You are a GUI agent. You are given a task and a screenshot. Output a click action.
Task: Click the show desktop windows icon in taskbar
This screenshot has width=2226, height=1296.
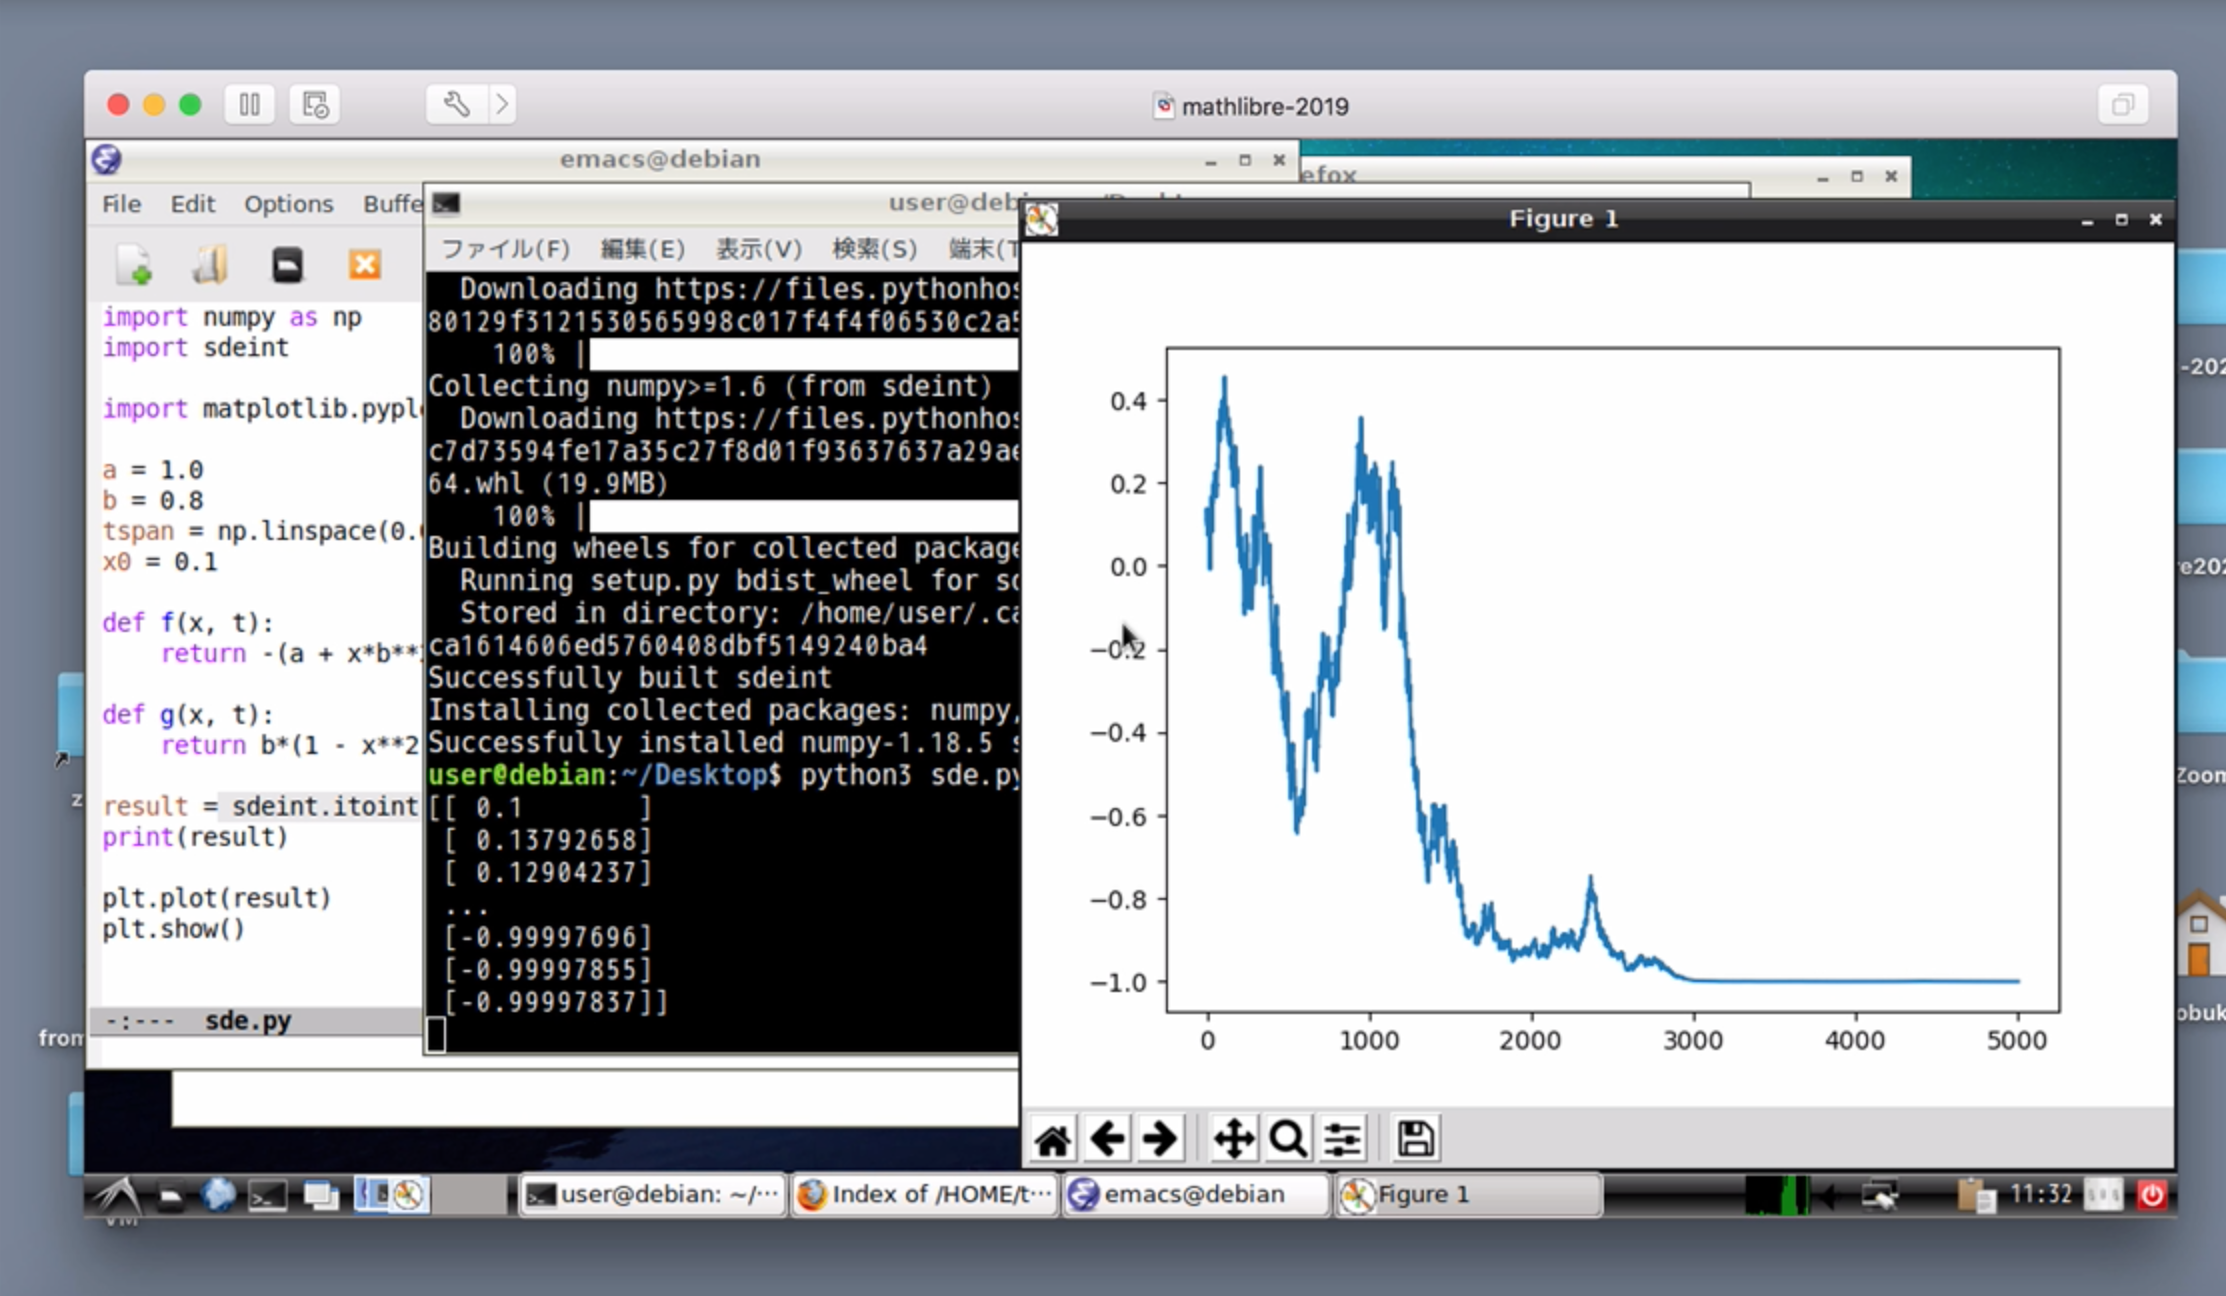coord(321,1195)
